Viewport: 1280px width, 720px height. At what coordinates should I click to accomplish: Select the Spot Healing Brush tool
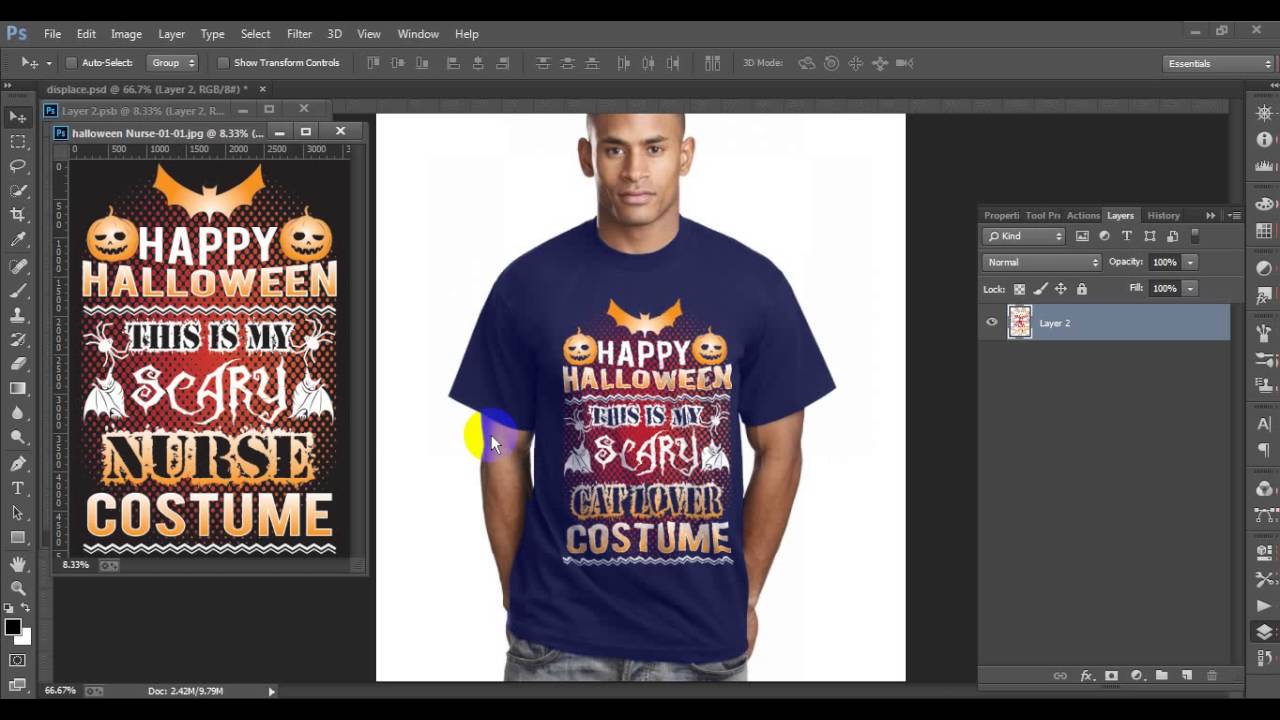18,266
